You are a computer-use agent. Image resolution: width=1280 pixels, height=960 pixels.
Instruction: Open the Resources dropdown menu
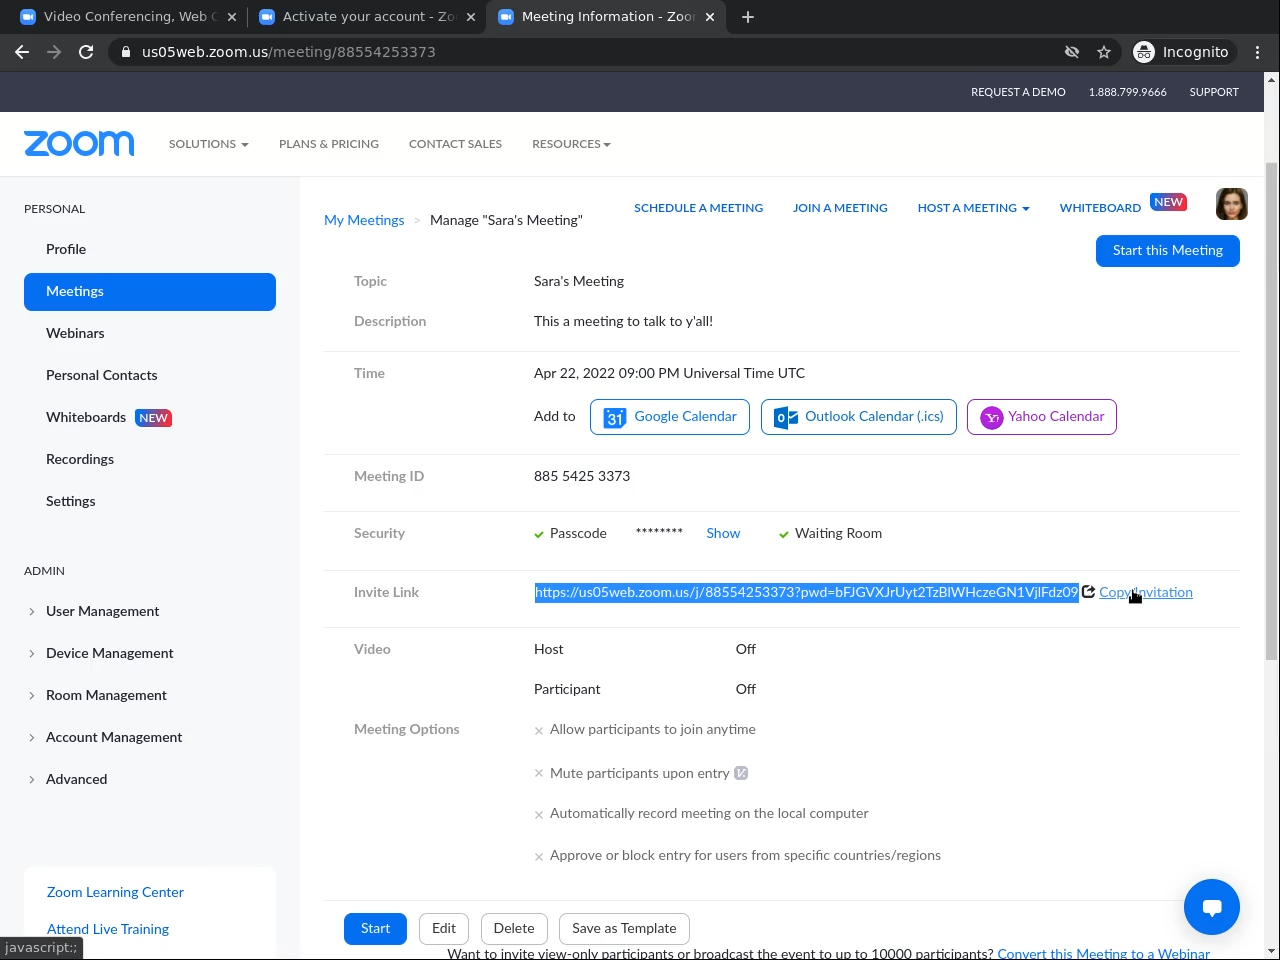pyautogui.click(x=571, y=144)
